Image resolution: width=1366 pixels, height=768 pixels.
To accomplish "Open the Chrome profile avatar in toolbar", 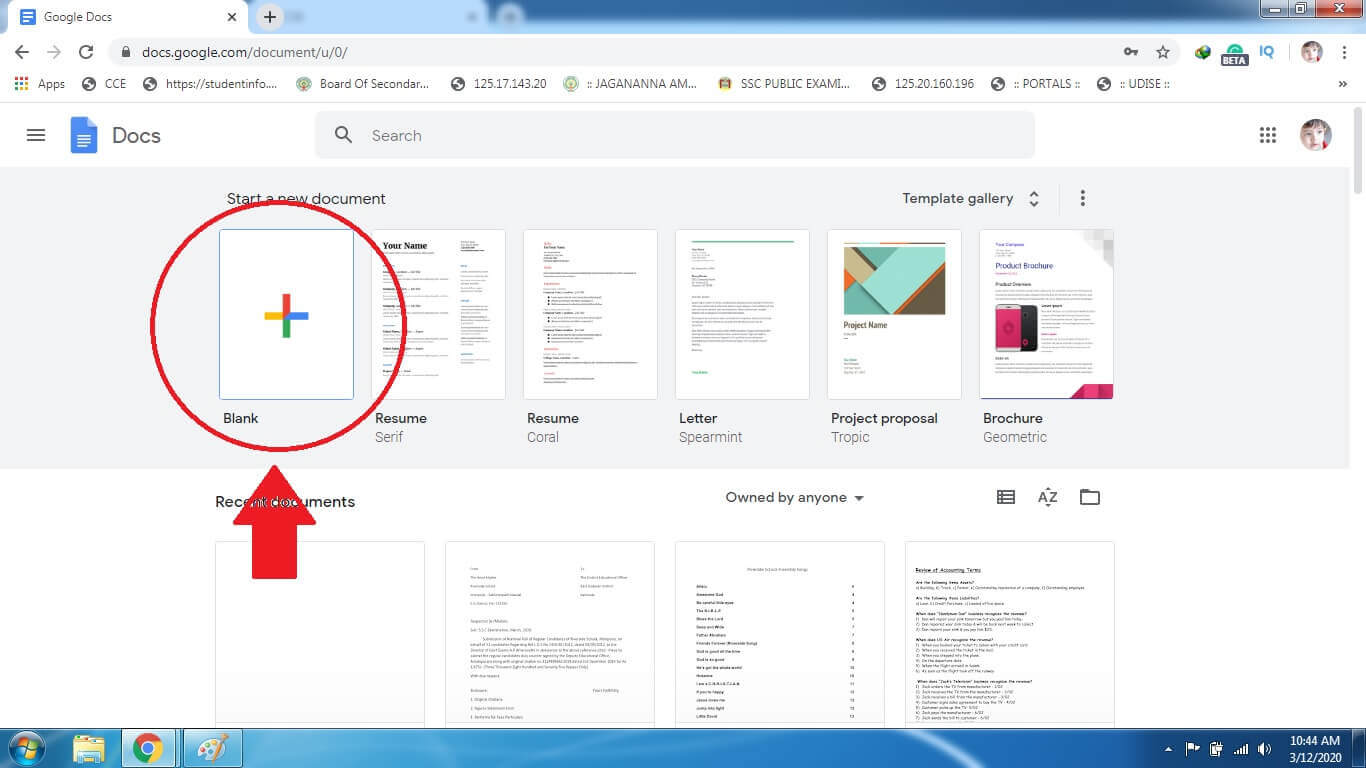I will coord(1312,52).
